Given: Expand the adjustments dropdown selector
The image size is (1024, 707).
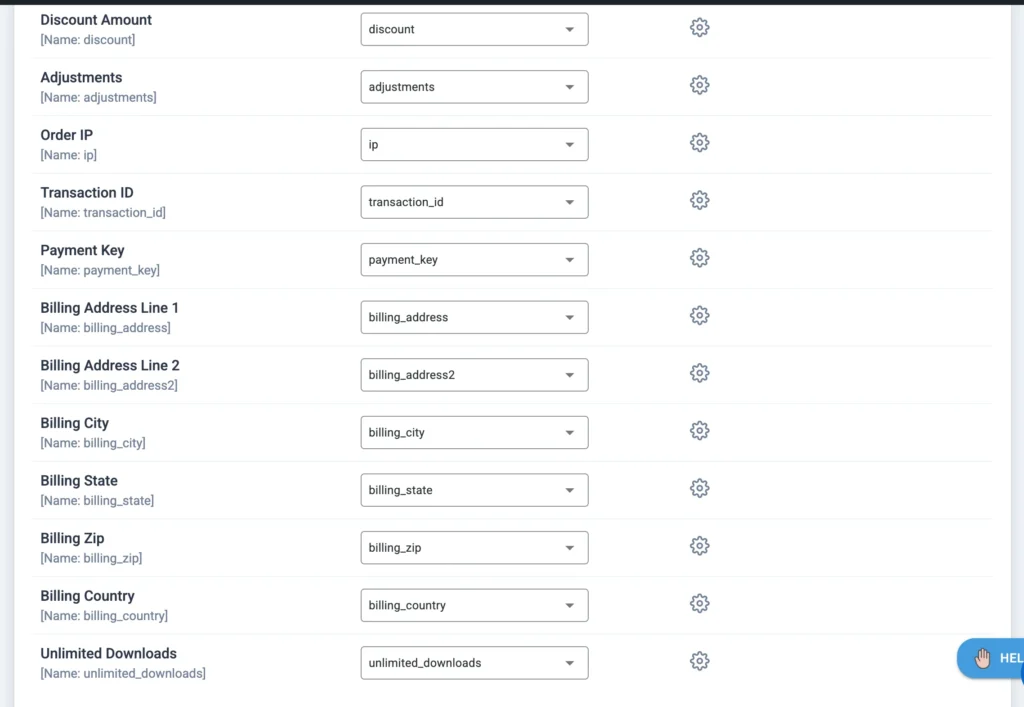Looking at the screenshot, I should [x=473, y=86].
